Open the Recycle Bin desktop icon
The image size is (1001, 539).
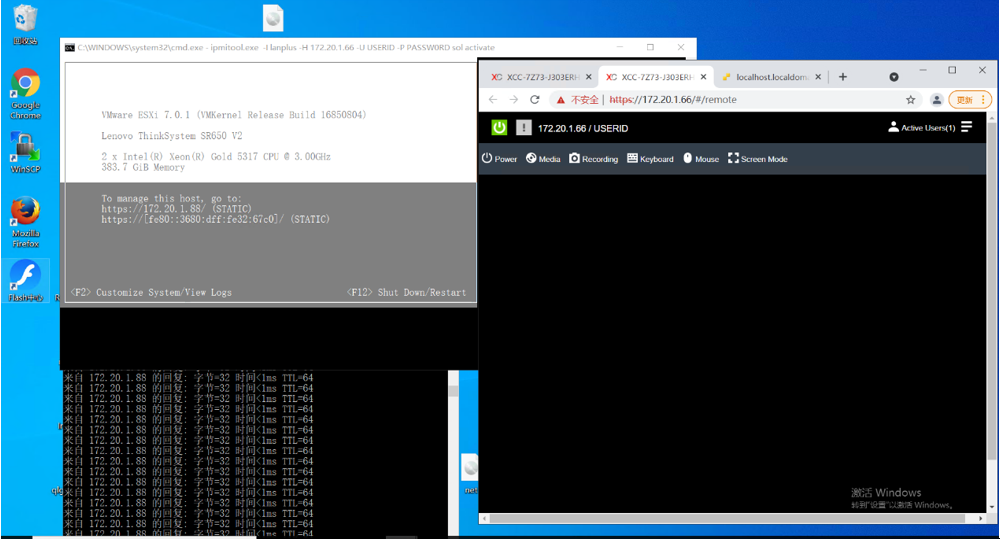pyautogui.click(x=25, y=24)
